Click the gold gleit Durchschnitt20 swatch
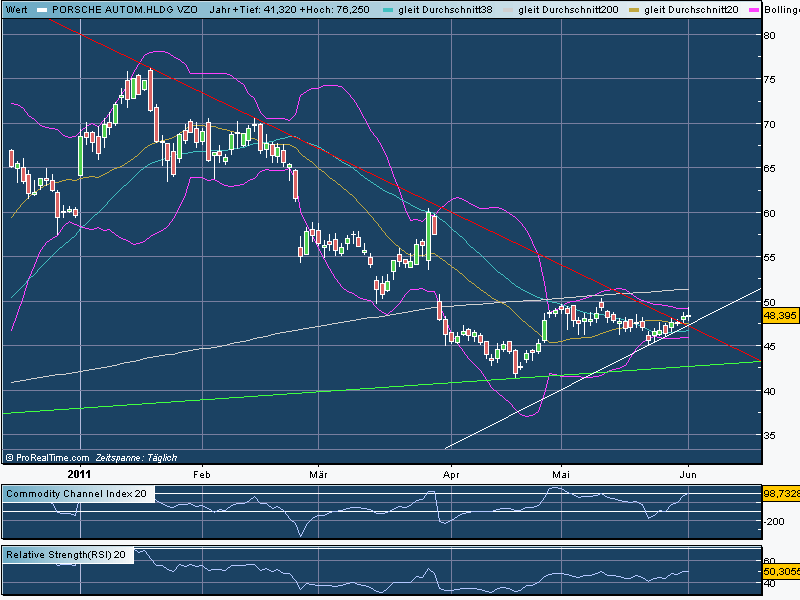Image resolution: width=800 pixels, height=600 pixels. point(634,10)
